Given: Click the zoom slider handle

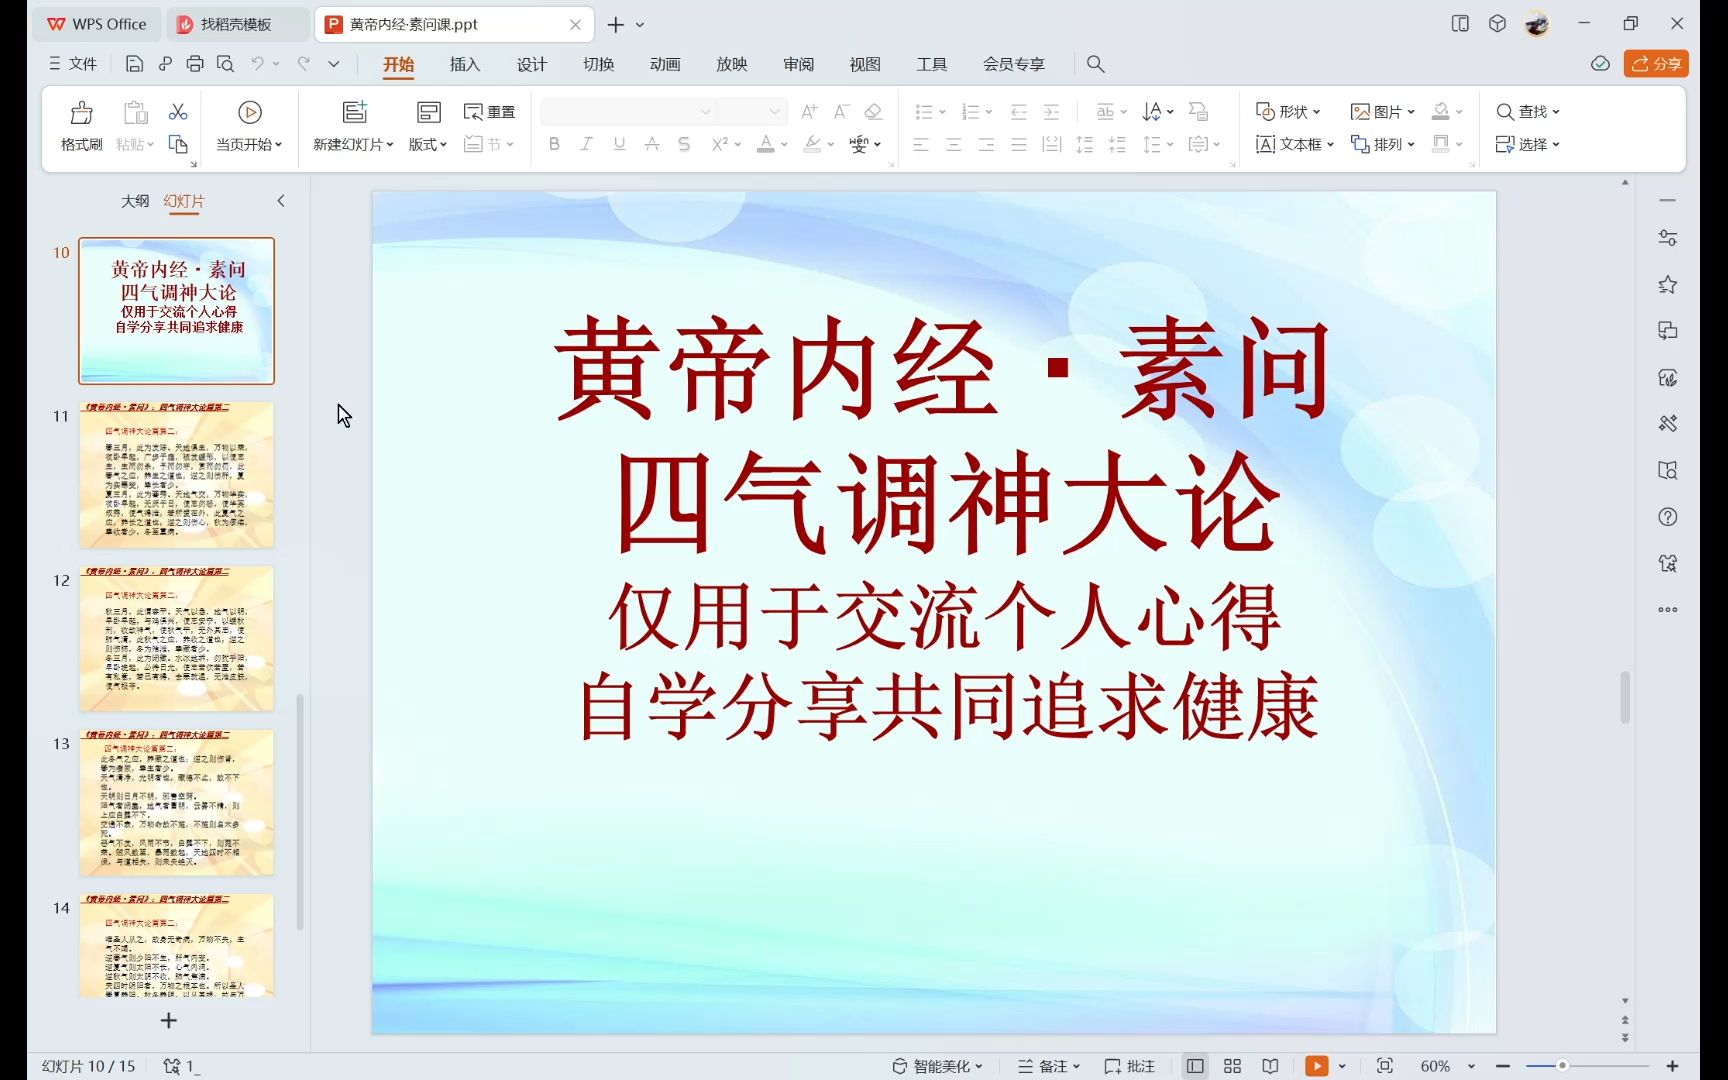Looking at the screenshot, I should [1562, 1066].
